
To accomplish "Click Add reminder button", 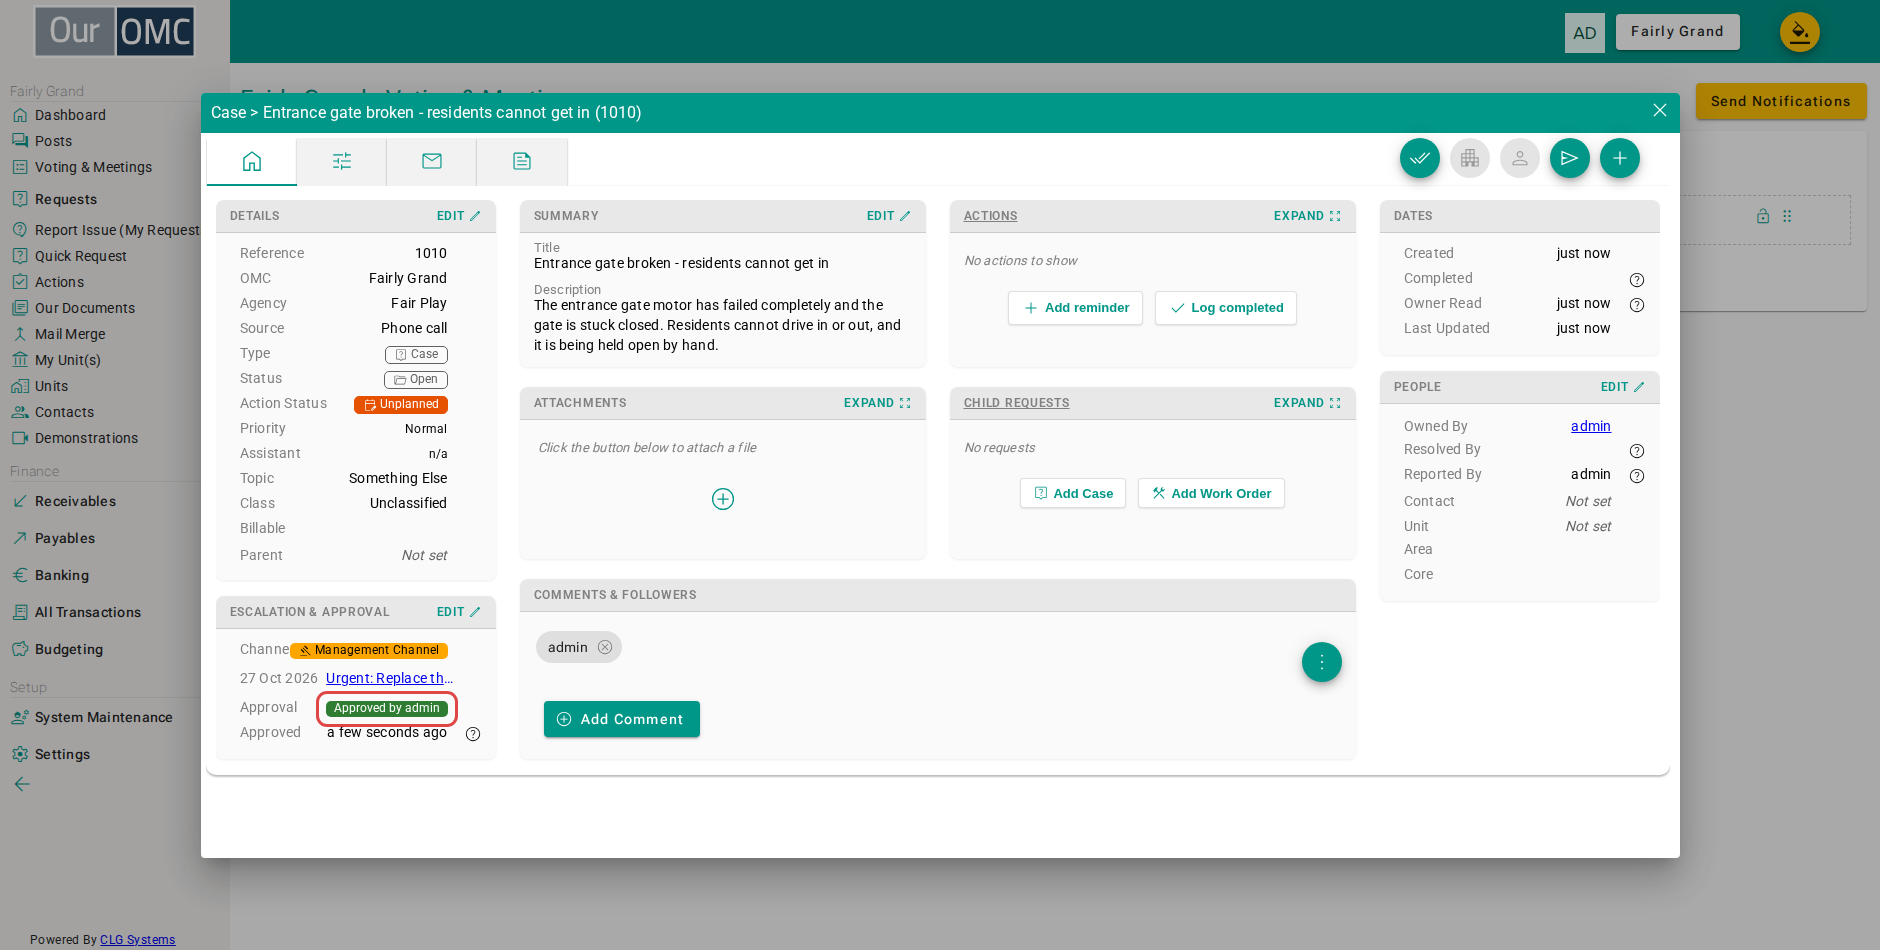I will (1076, 308).
